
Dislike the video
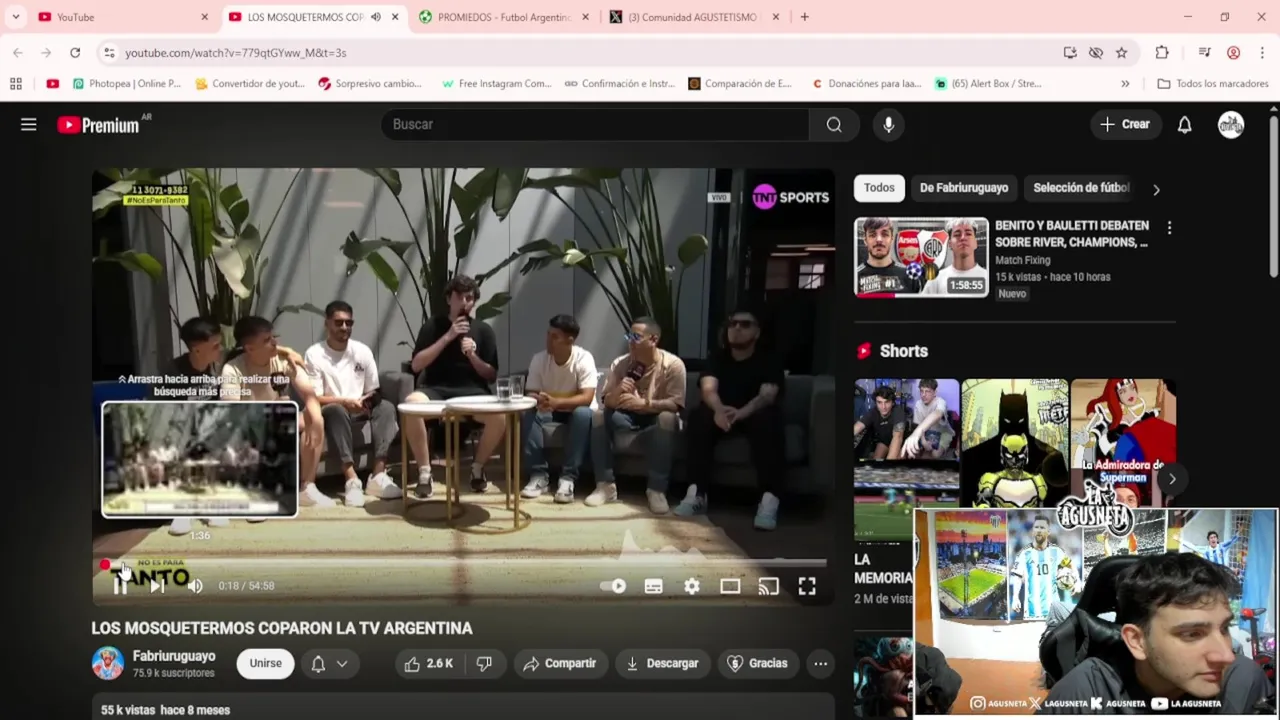tap(484, 663)
